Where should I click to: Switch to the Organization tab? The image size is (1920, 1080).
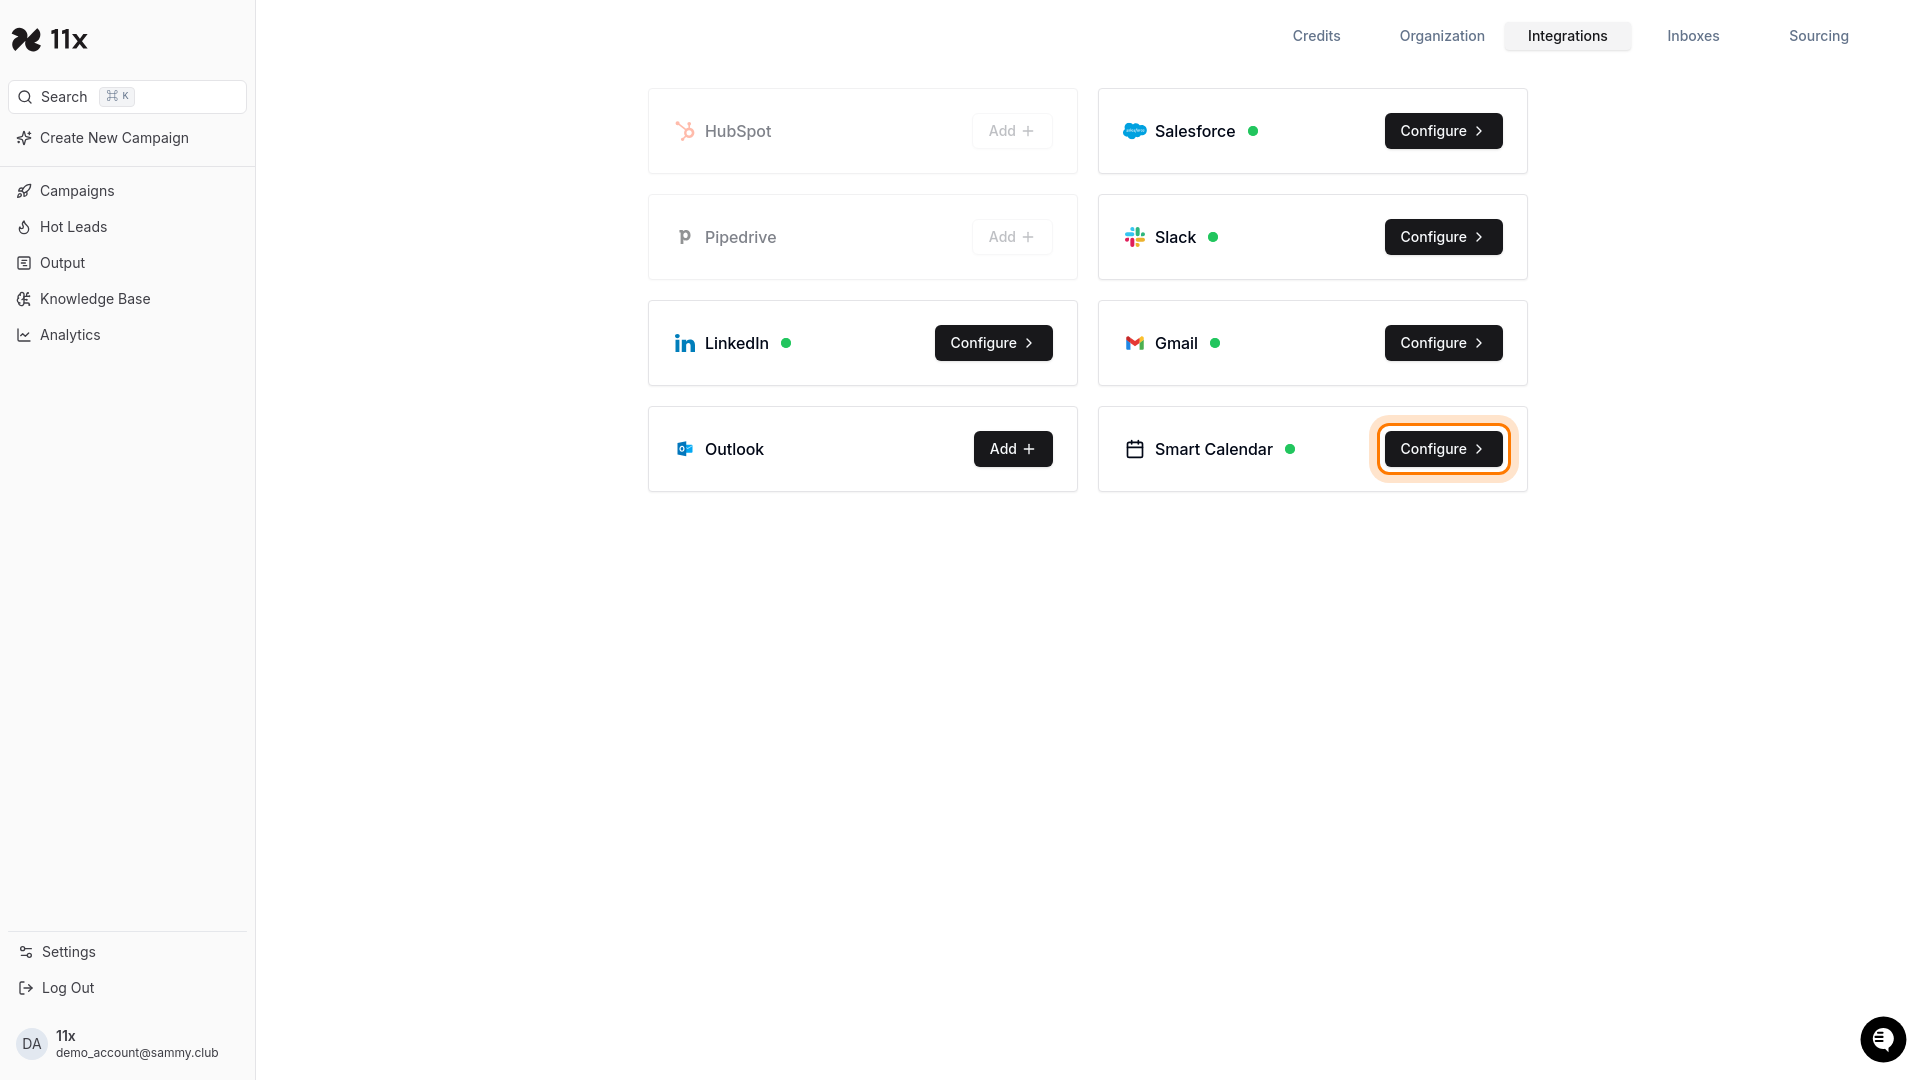pyautogui.click(x=1442, y=36)
